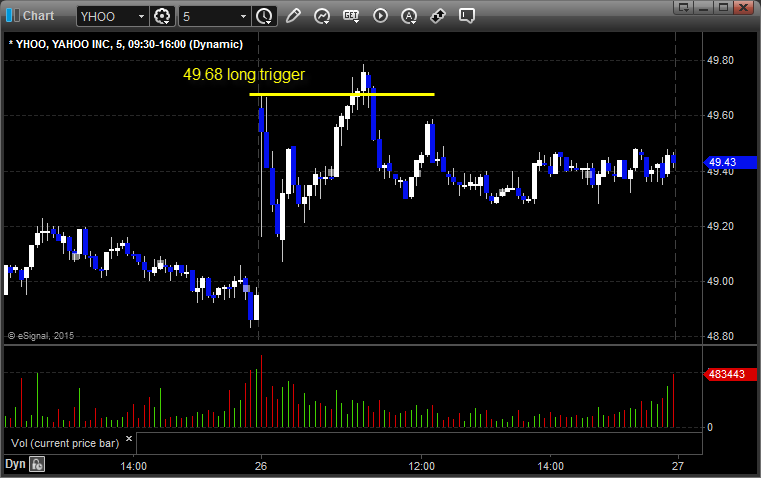
Task: Open the symbol settings gear menu
Action: click(162, 16)
